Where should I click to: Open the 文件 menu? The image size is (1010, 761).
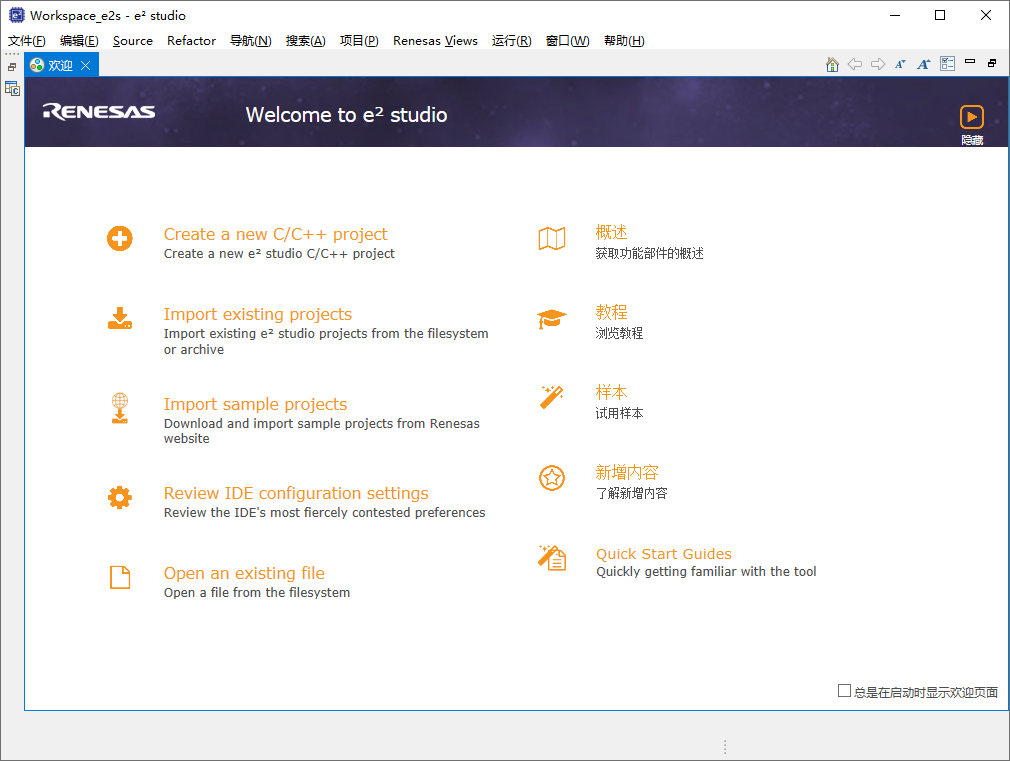point(25,41)
